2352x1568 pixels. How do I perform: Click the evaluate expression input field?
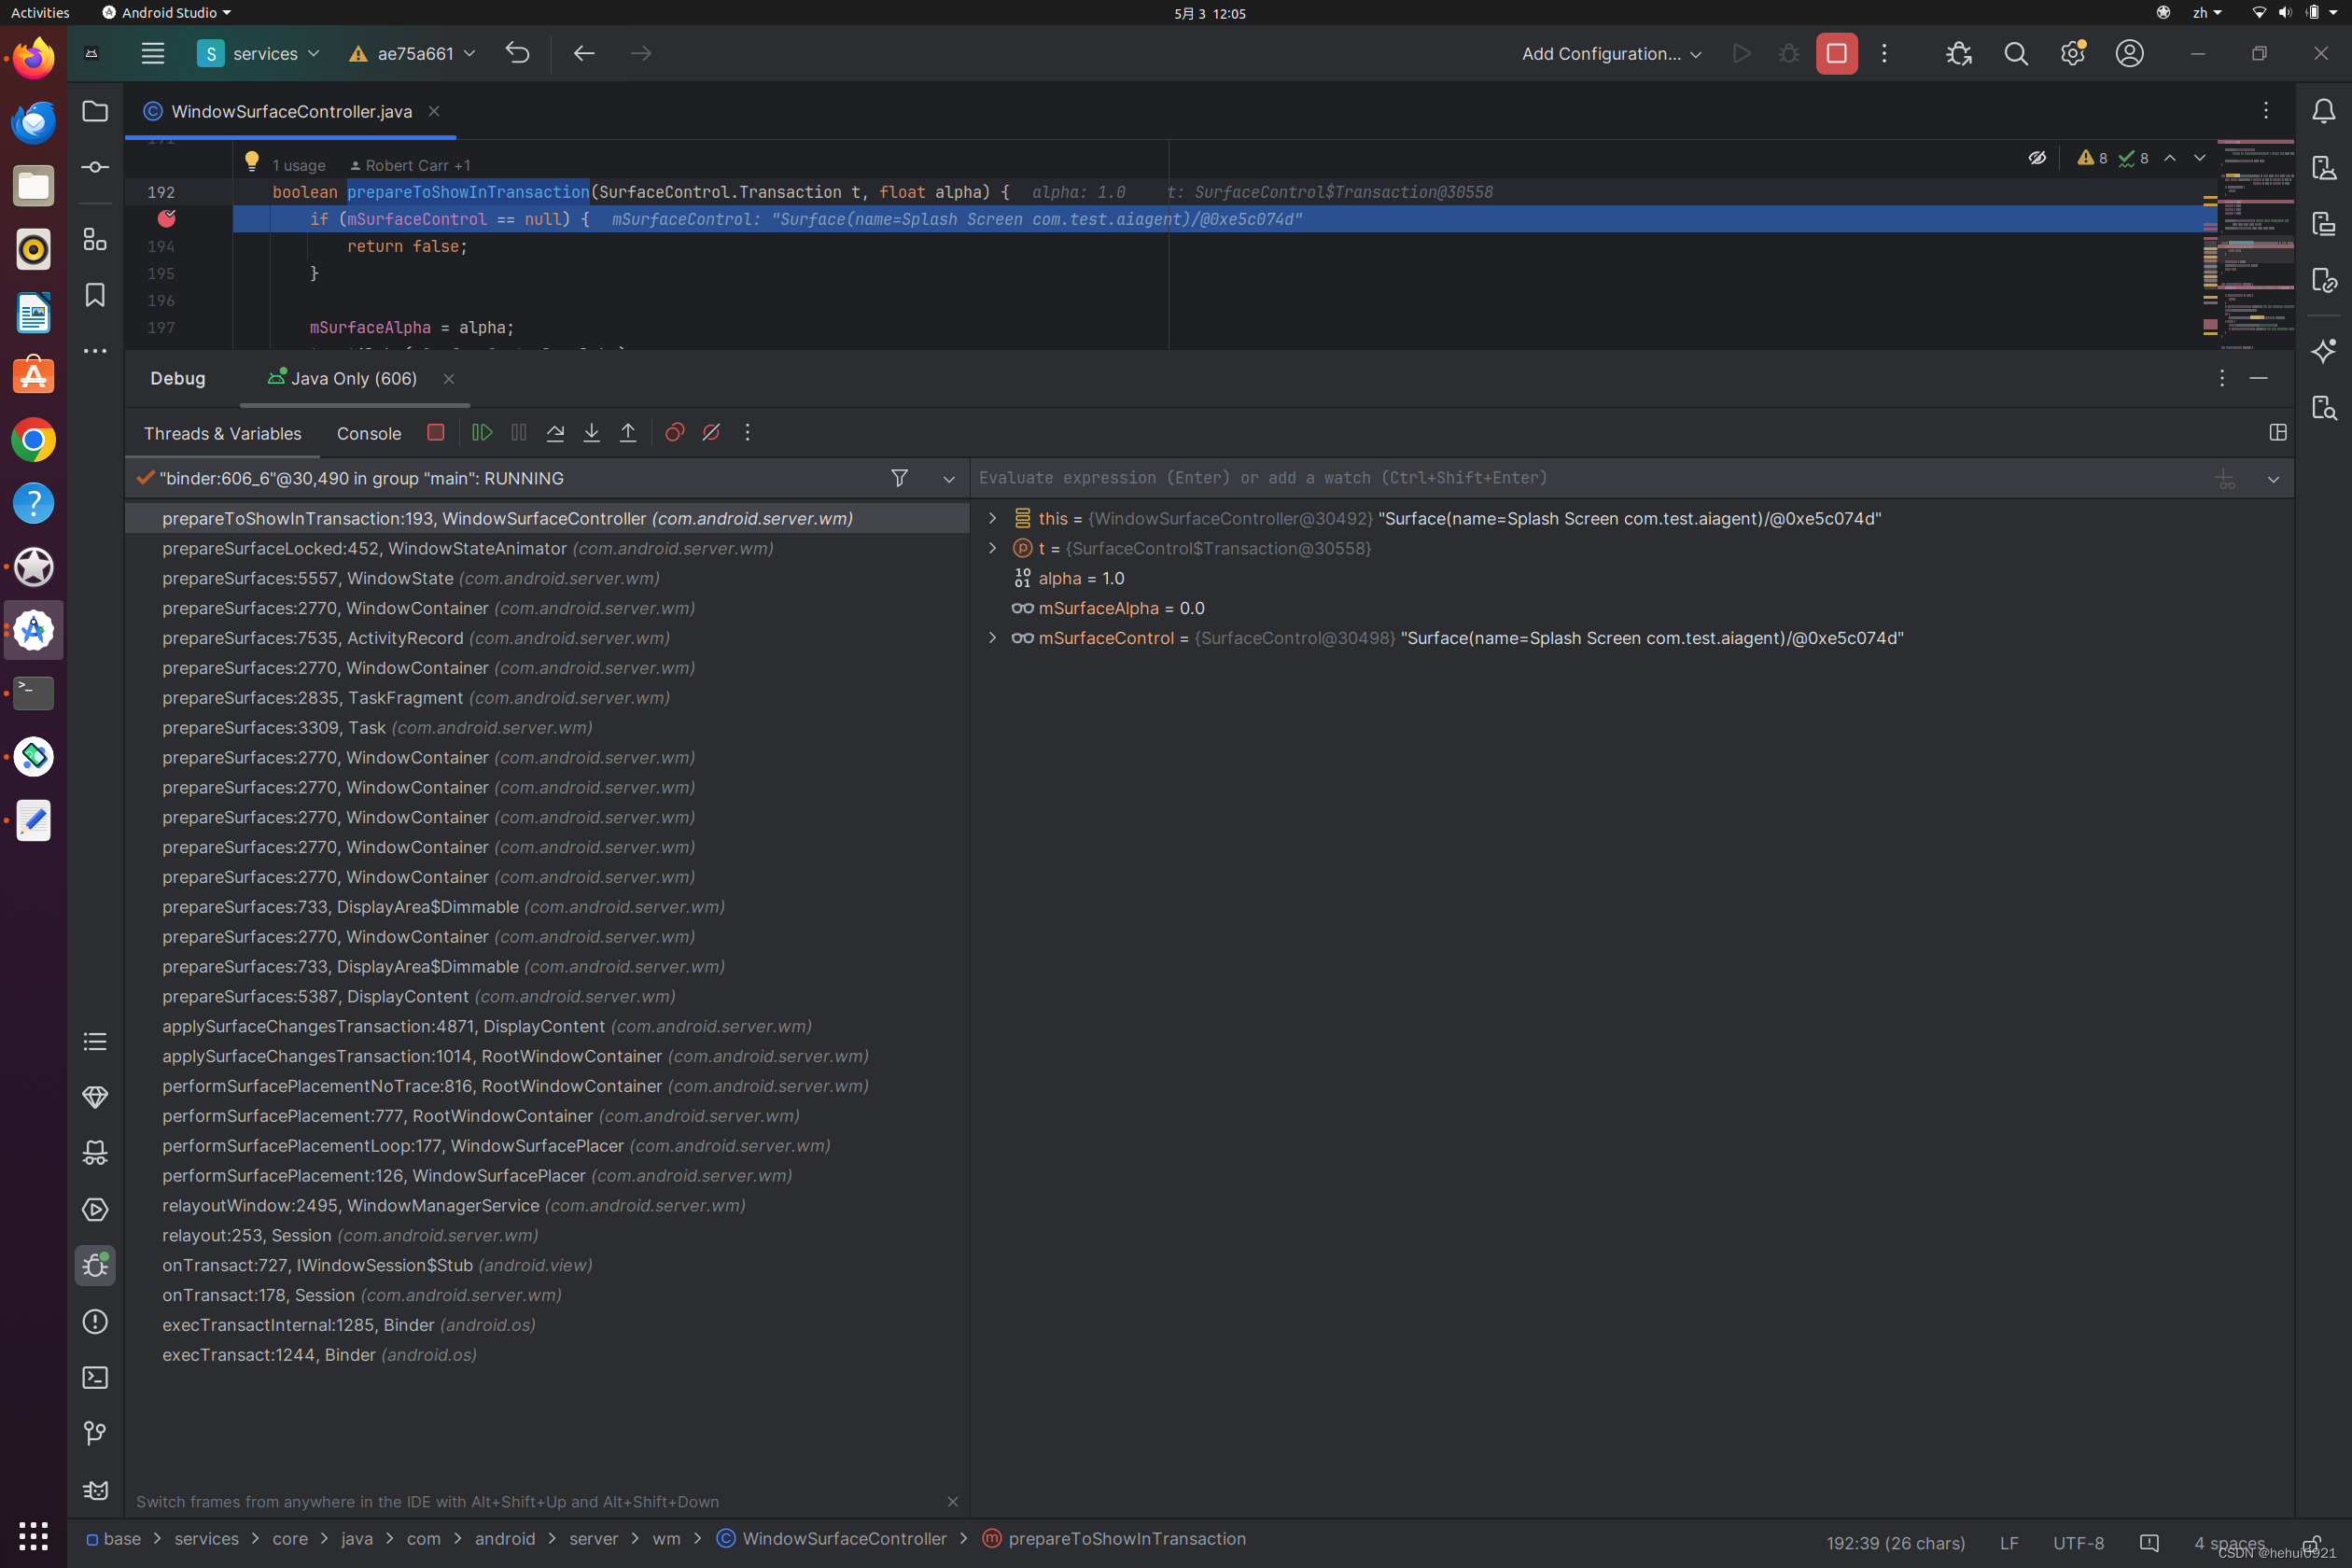1590,478
